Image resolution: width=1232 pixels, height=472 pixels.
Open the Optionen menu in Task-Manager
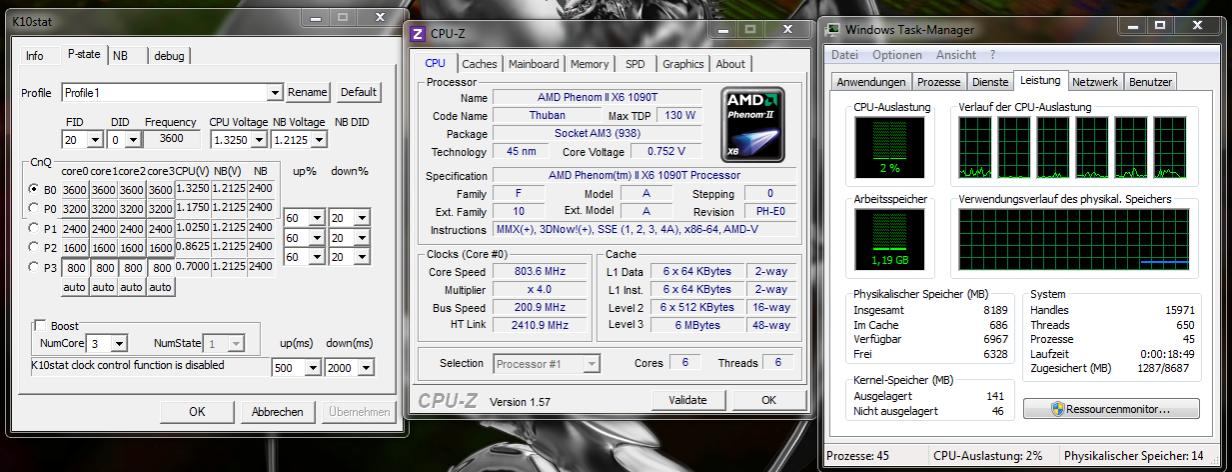tap(897, 54)
